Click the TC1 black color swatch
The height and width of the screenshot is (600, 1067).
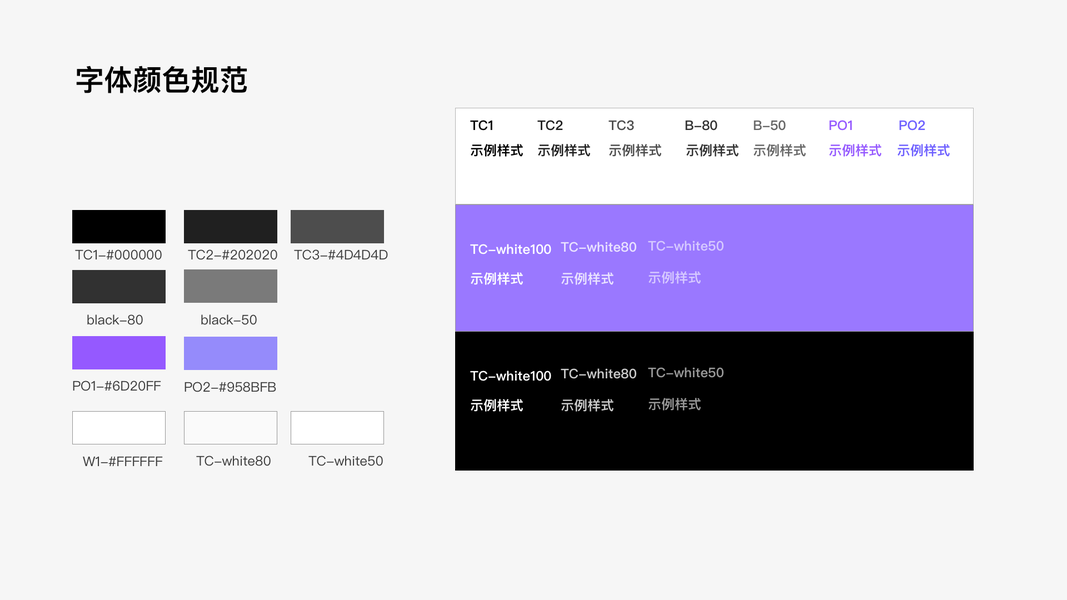tap(118, 227)
